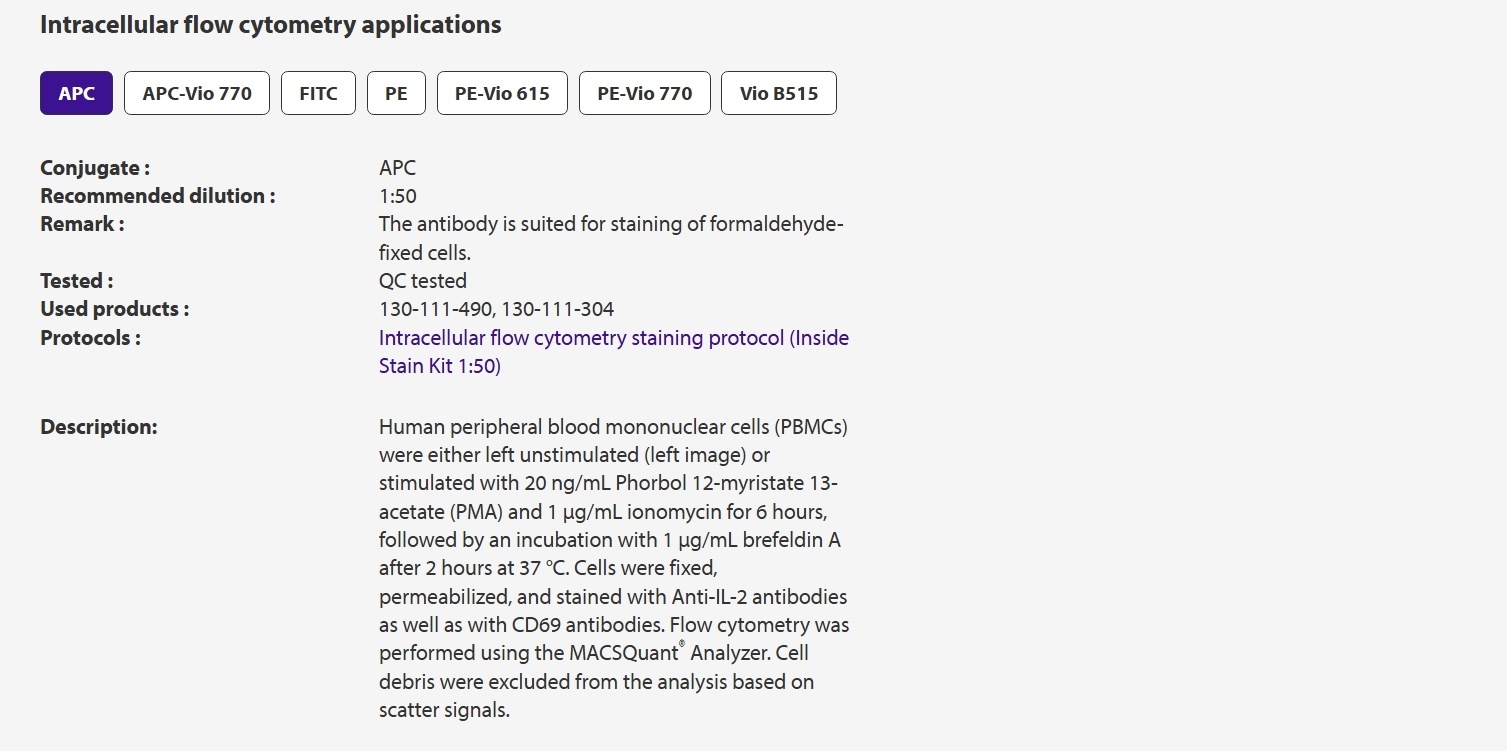The height and width of the screenshot is (751, 1507).
Task: Click the PBMC description paragraph text
Action: (614, 568)
